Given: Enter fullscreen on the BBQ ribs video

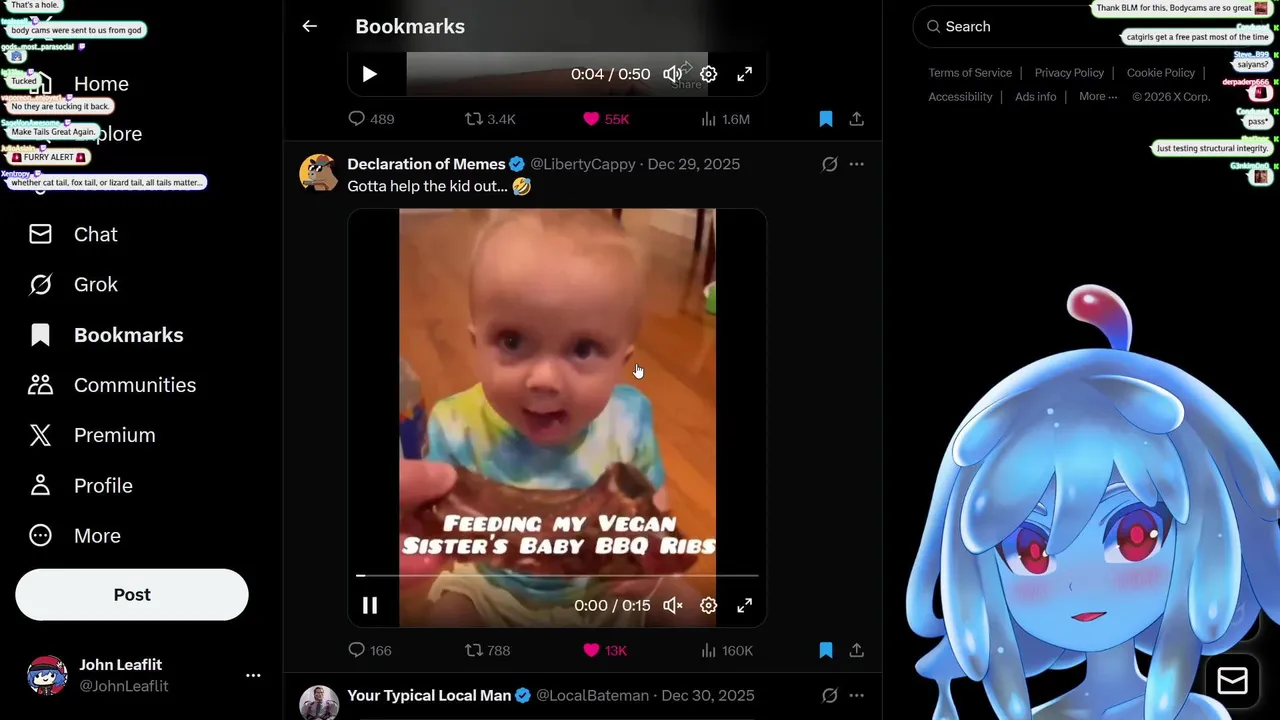Looking at the screenshot, I should click(x=745, y=605).
